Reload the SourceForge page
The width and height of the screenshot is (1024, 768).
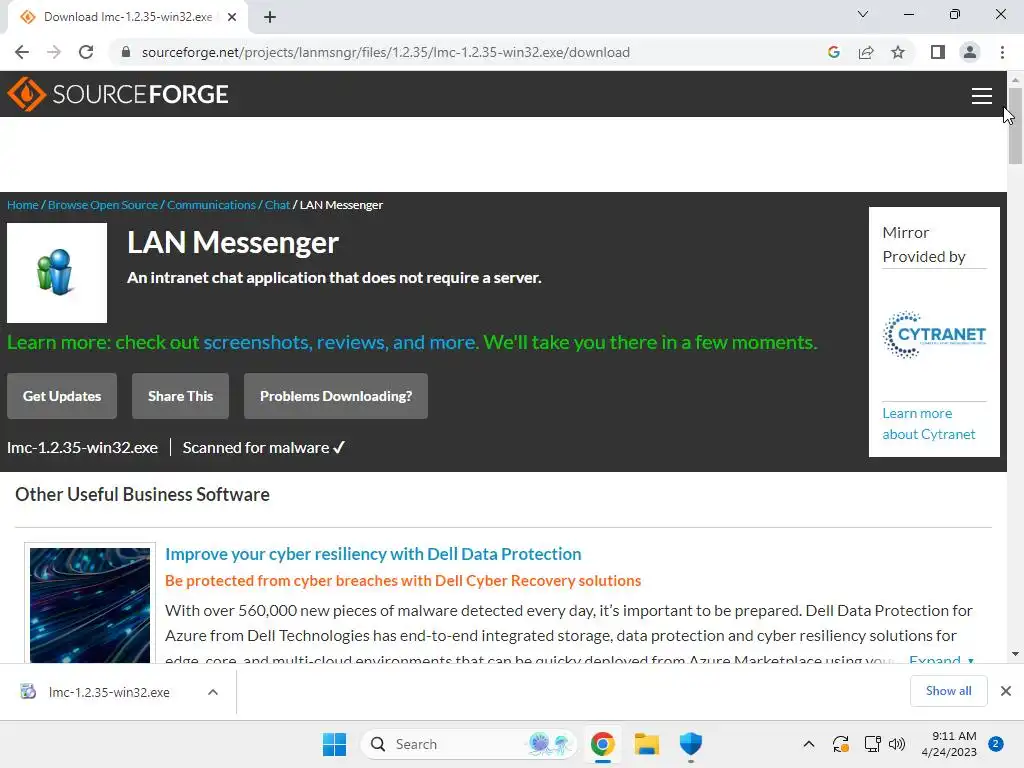86,52
